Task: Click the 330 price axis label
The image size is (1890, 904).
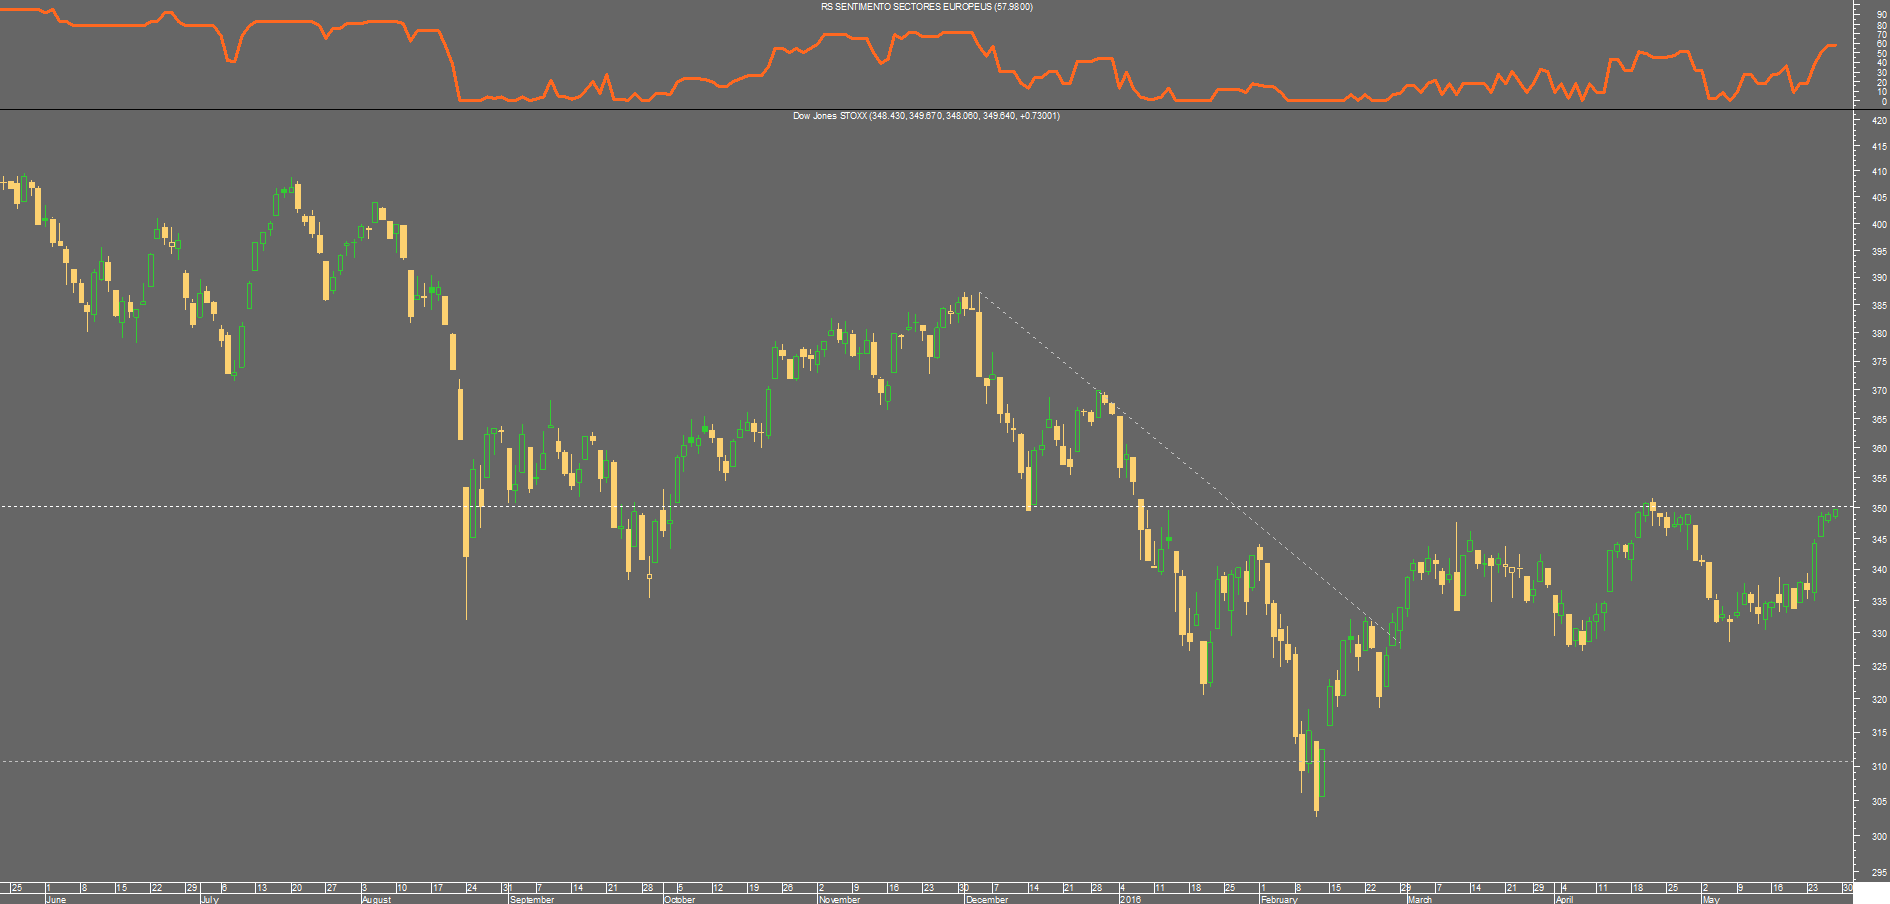Action: (x=1879, y=634)
